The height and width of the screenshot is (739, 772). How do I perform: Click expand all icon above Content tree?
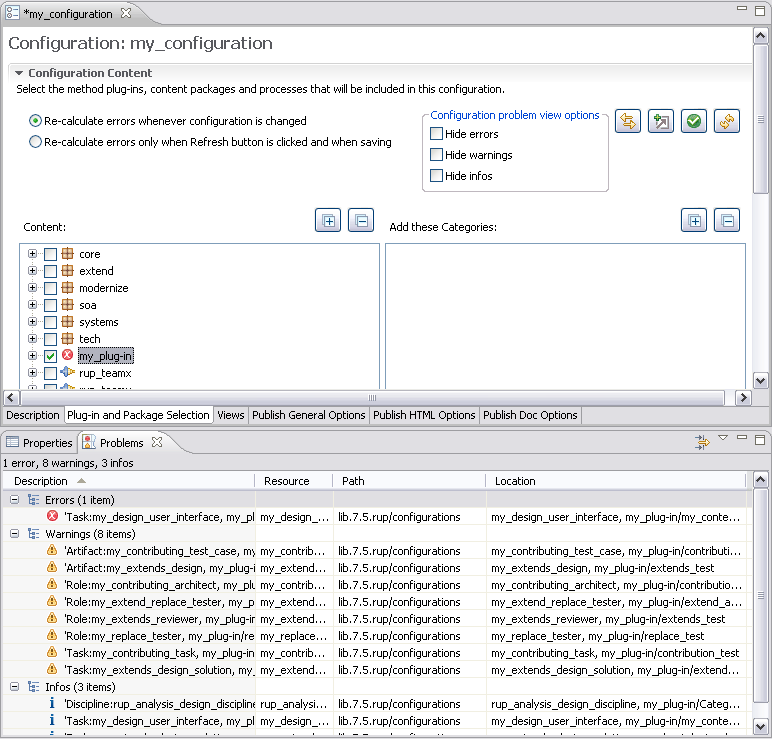click(x=328, y=221)
